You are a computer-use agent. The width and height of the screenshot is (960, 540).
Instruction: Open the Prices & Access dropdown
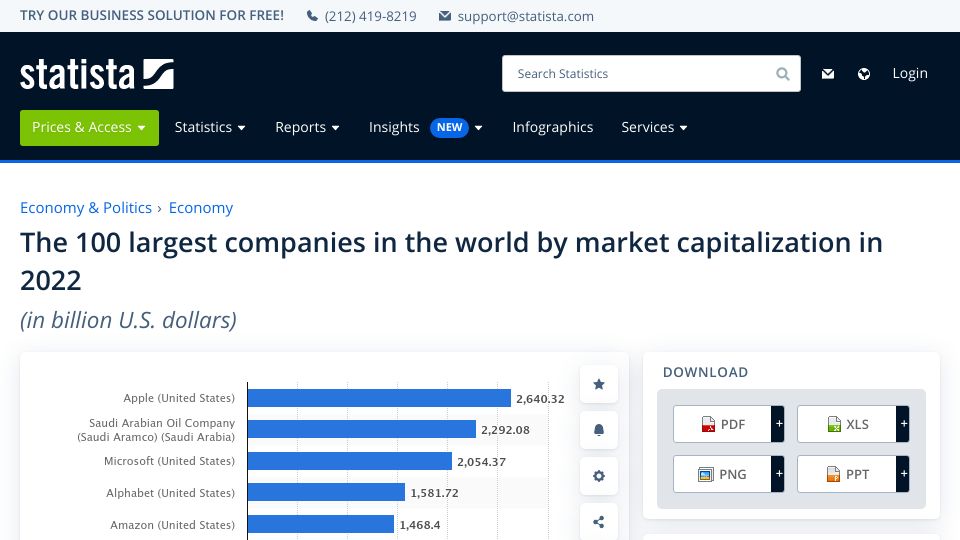pyautogui.click(x=89, y=127)
